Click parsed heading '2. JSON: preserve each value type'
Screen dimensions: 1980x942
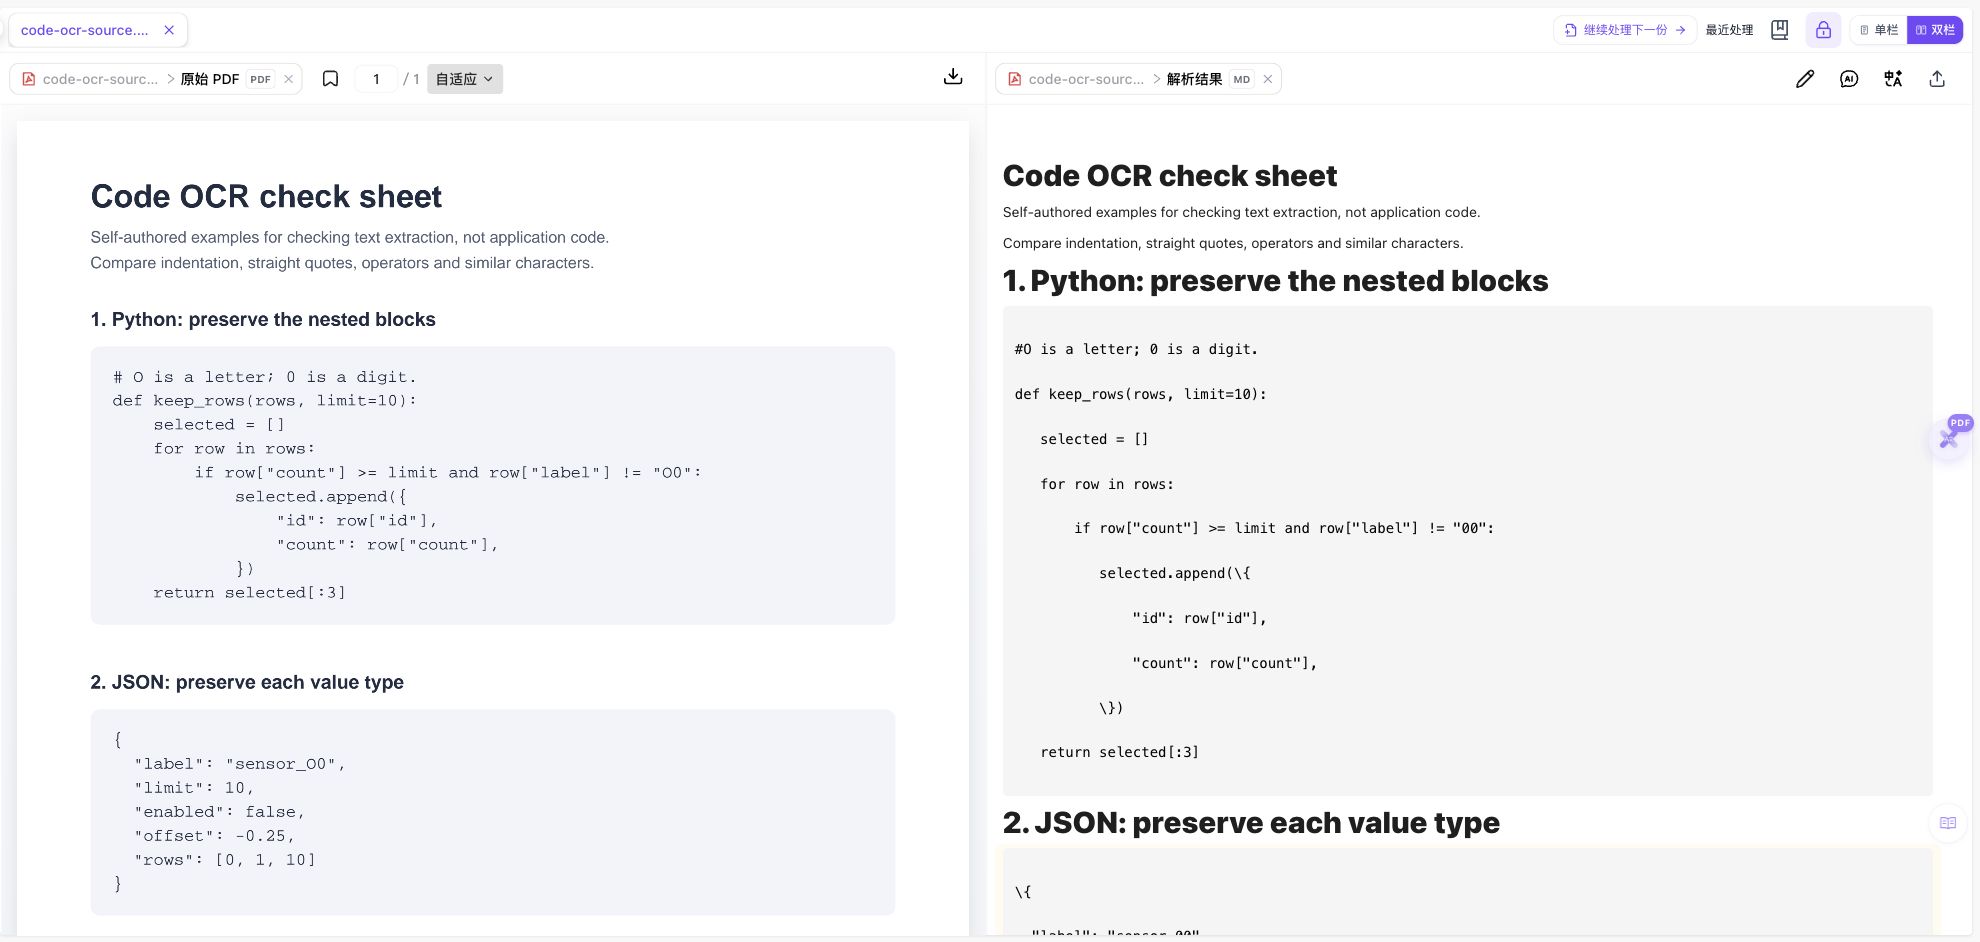[x=1251, y=823]
